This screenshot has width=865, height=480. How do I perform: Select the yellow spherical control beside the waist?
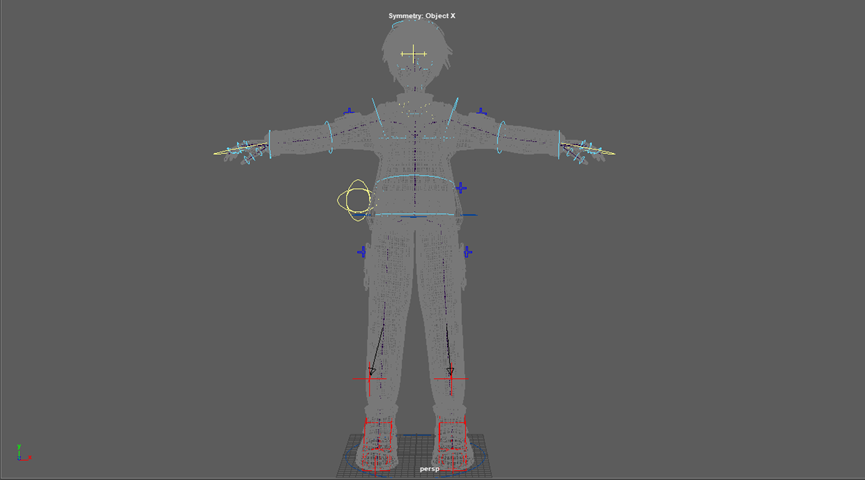(356, 200)
